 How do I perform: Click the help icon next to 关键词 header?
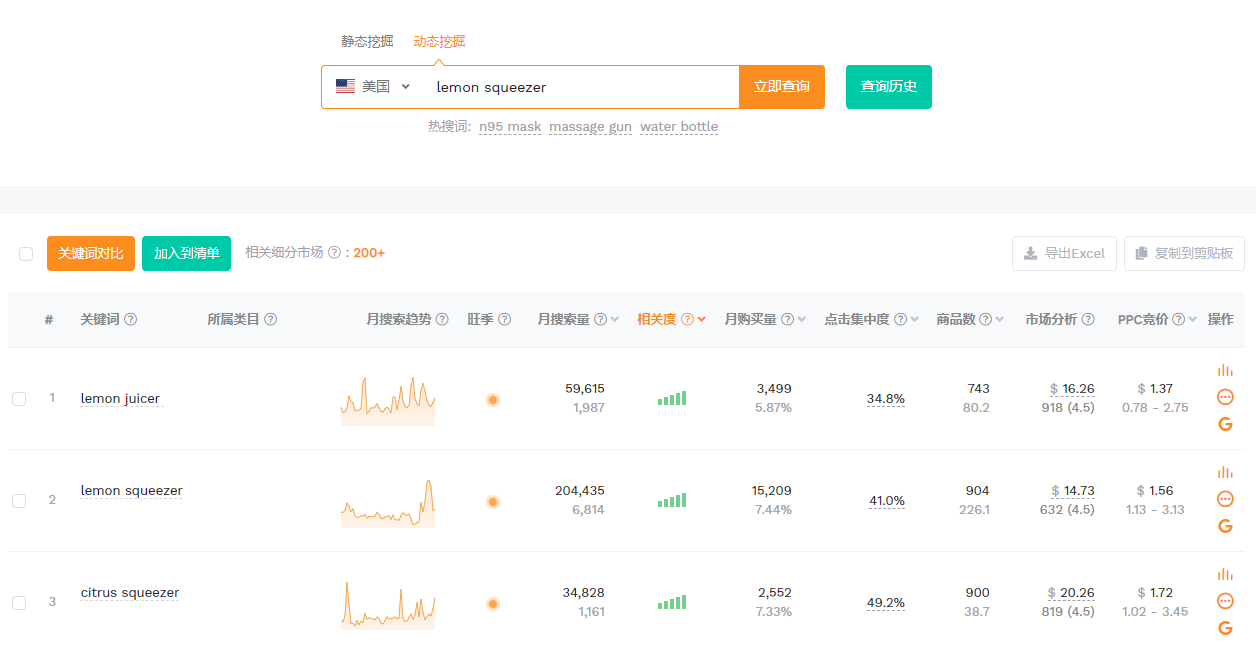[x=130, y=320]
